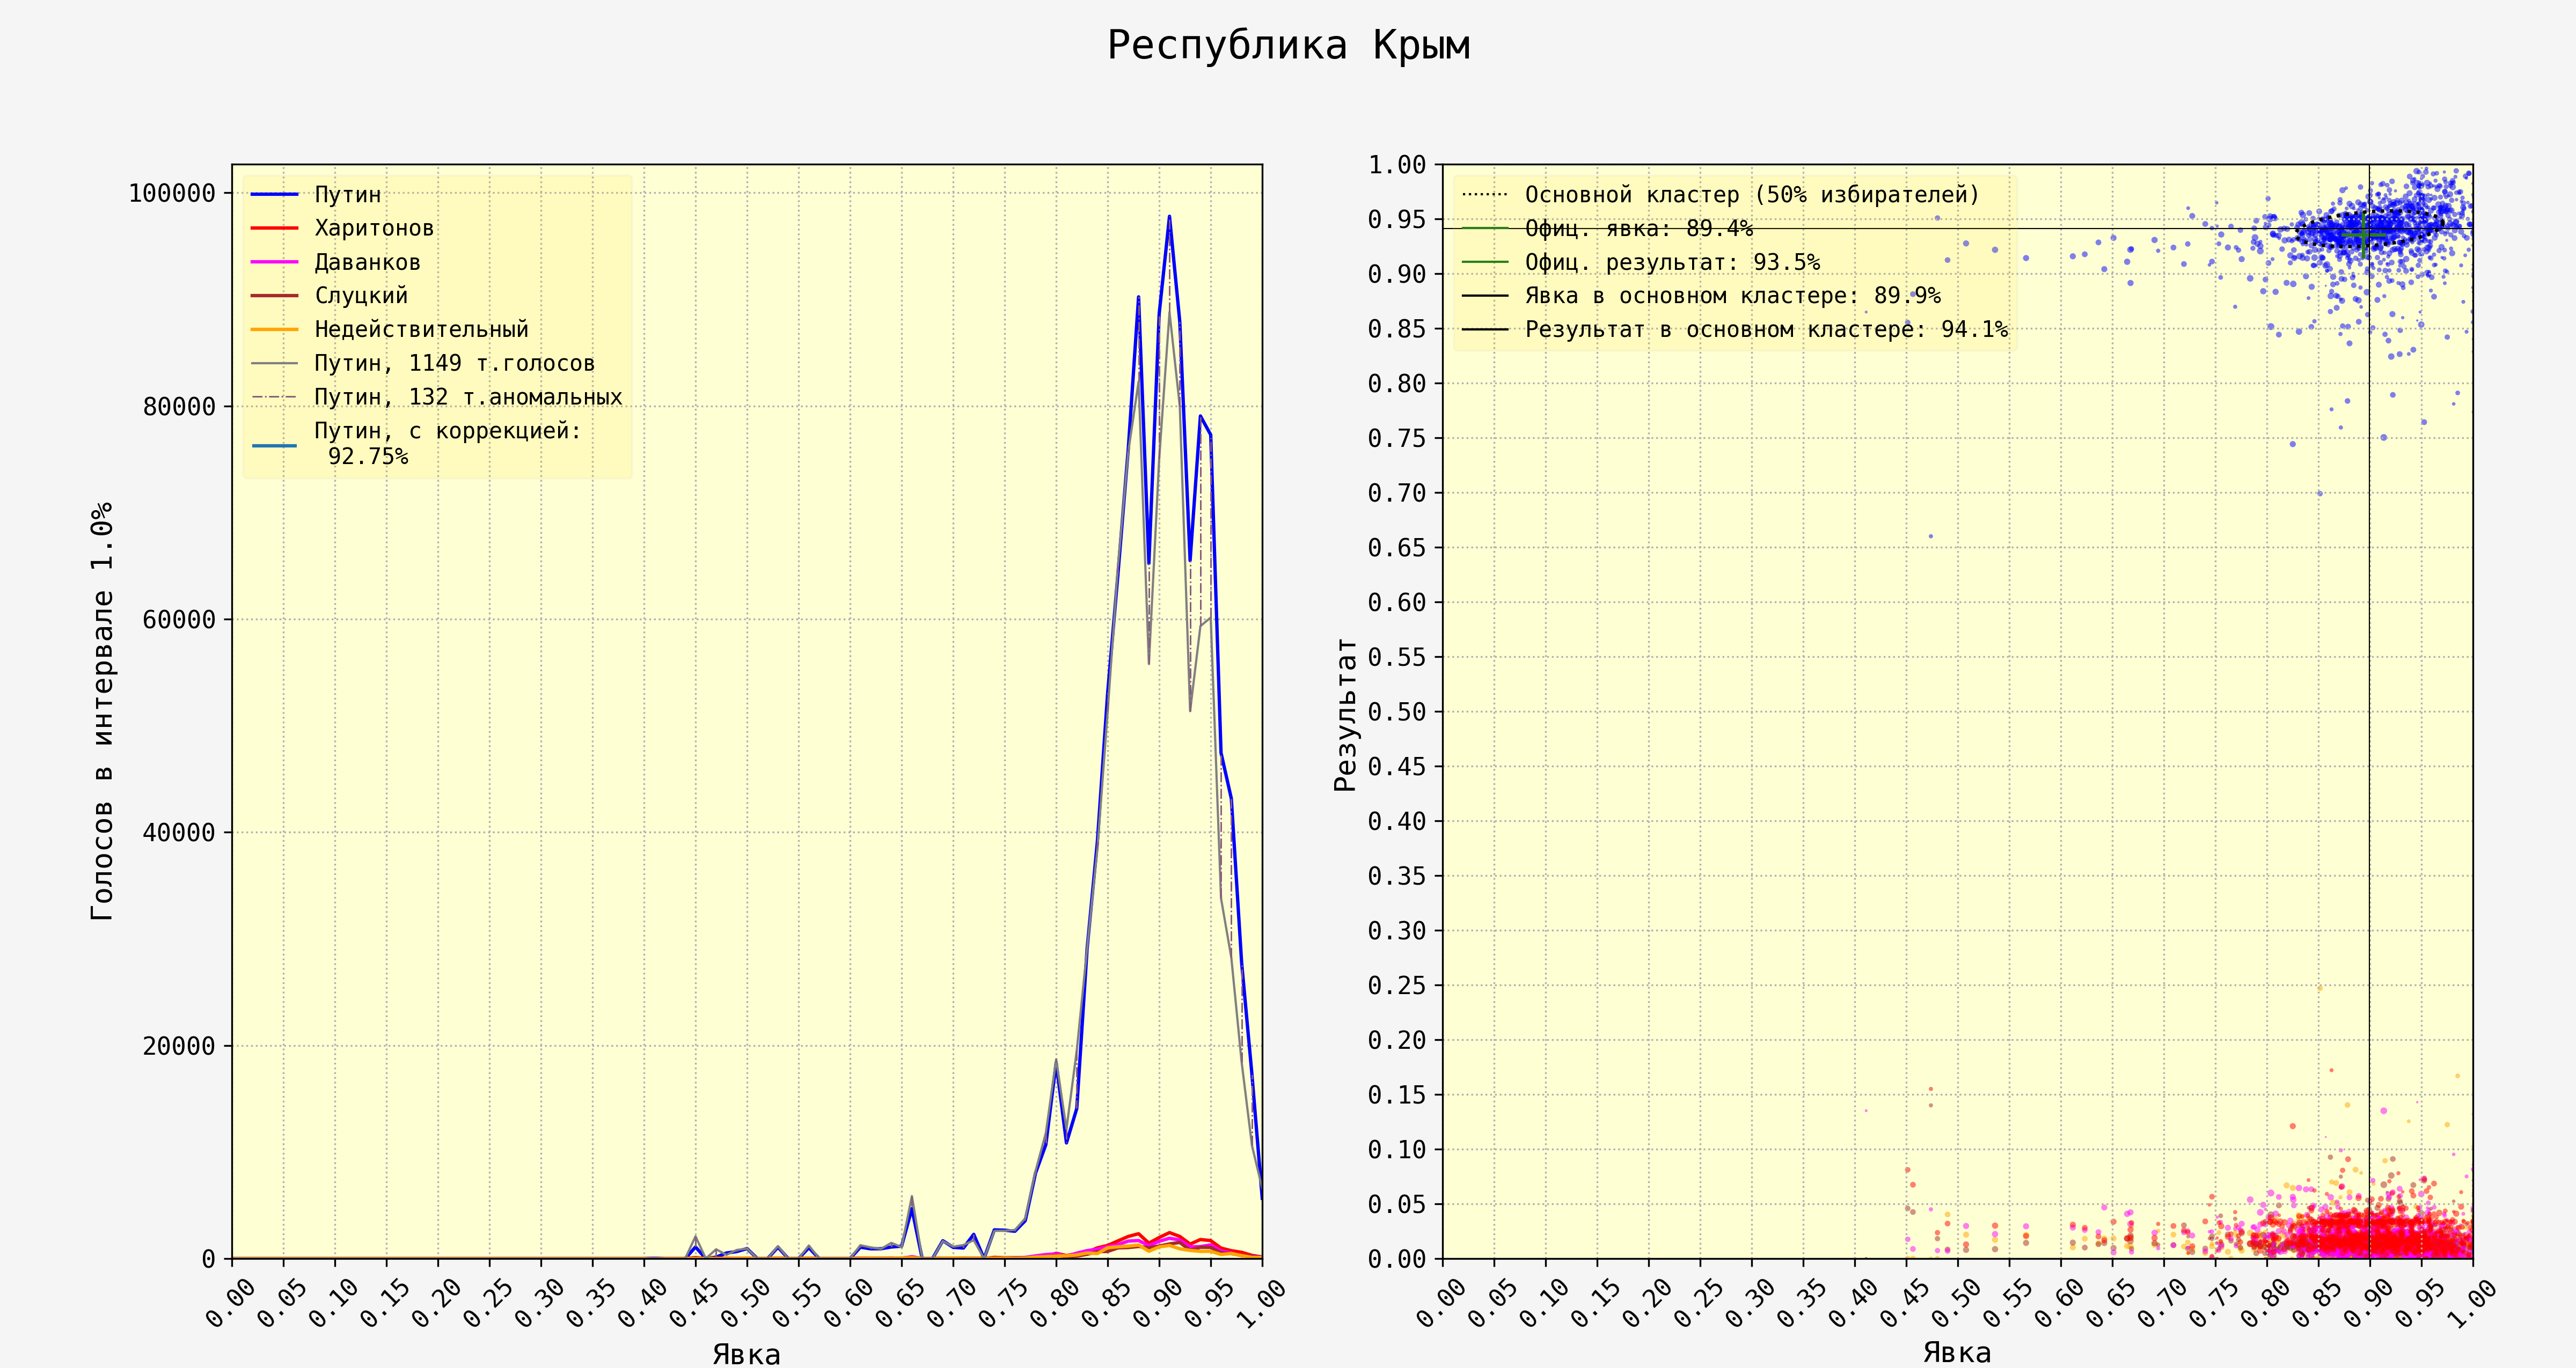Click legend entry 'Результат в основном кластере: 94.1%'
The width and height of the screenshot is (2576, 1368).
pyautogui.click(x=1734, y=330)
